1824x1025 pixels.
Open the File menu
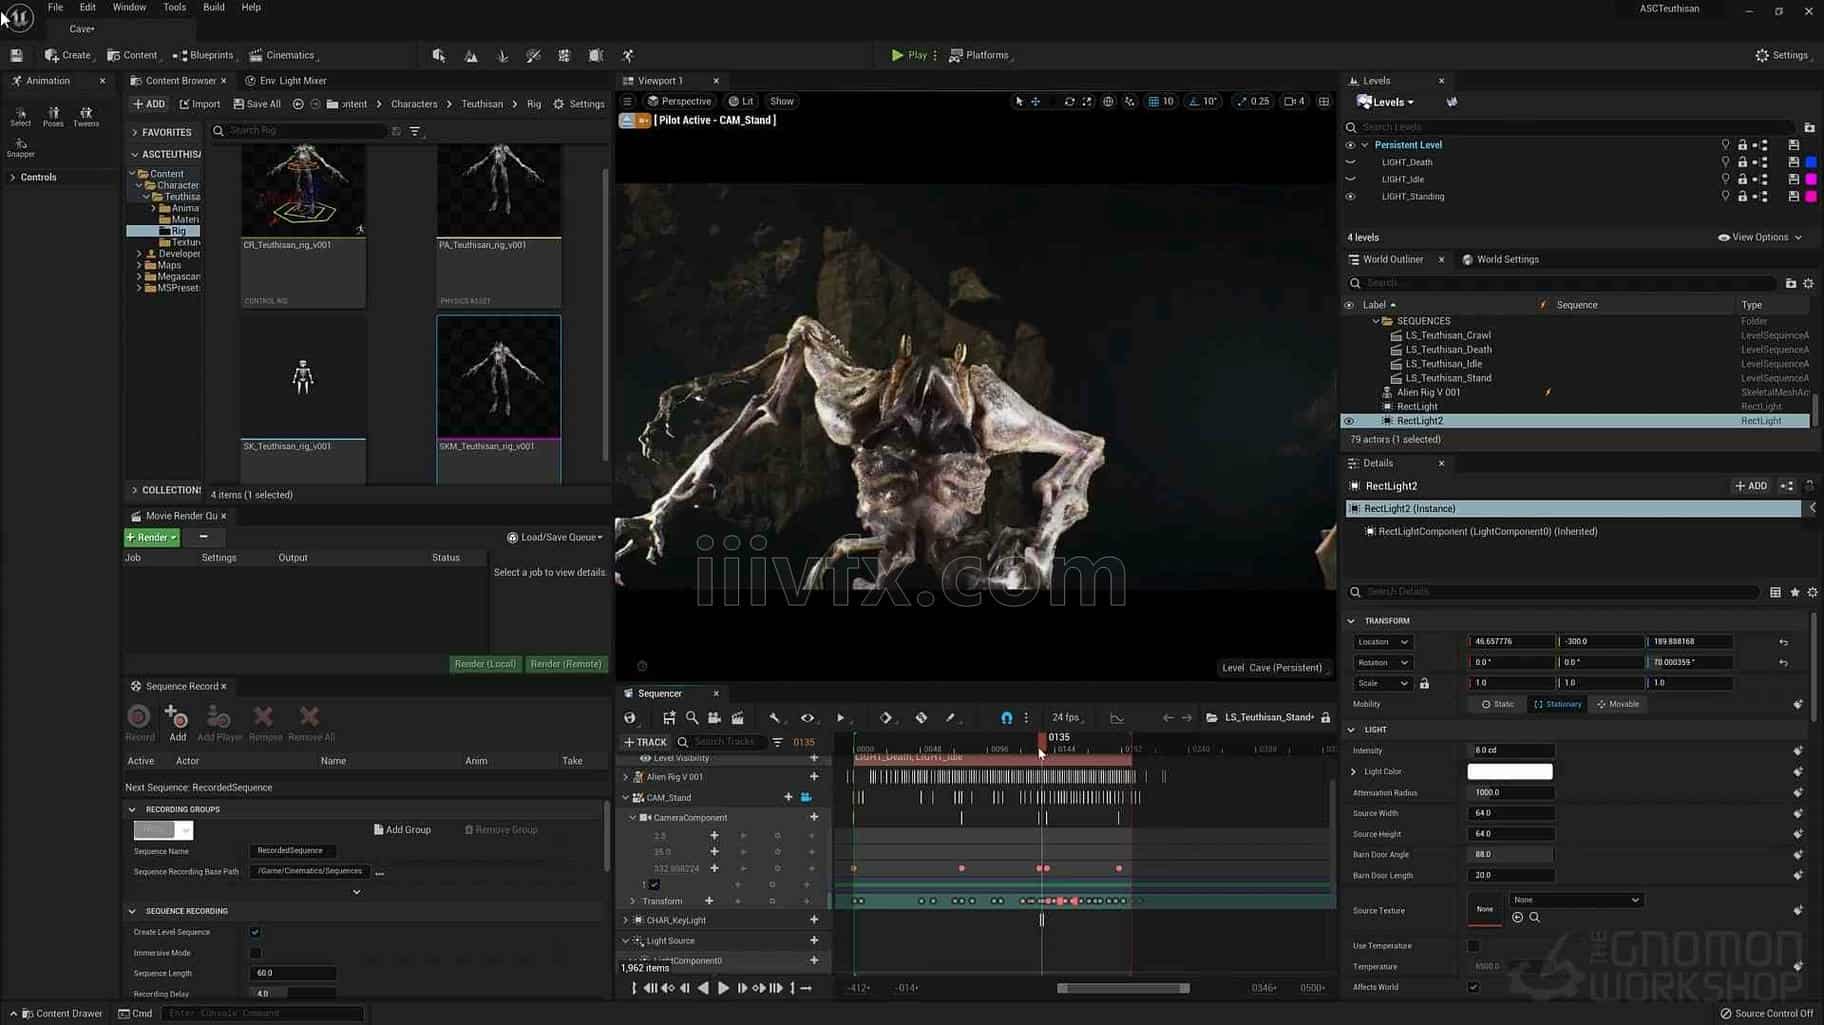tap(55, 7)
